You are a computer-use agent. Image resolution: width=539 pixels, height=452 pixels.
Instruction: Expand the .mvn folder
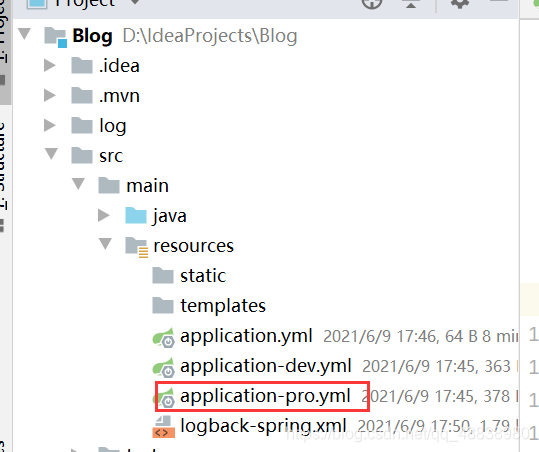pyautogui.click(x=50, y=95)
